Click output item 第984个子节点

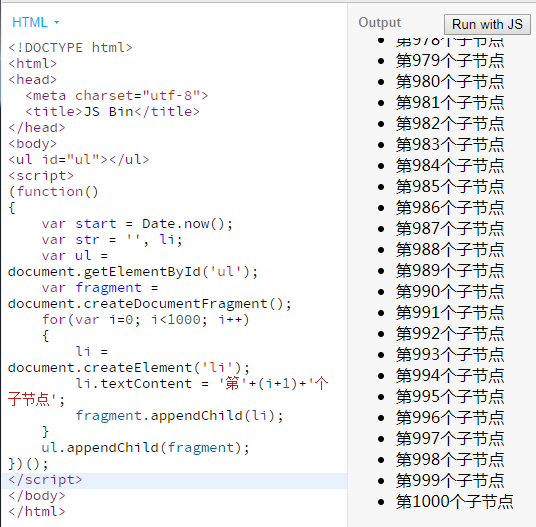450,166
